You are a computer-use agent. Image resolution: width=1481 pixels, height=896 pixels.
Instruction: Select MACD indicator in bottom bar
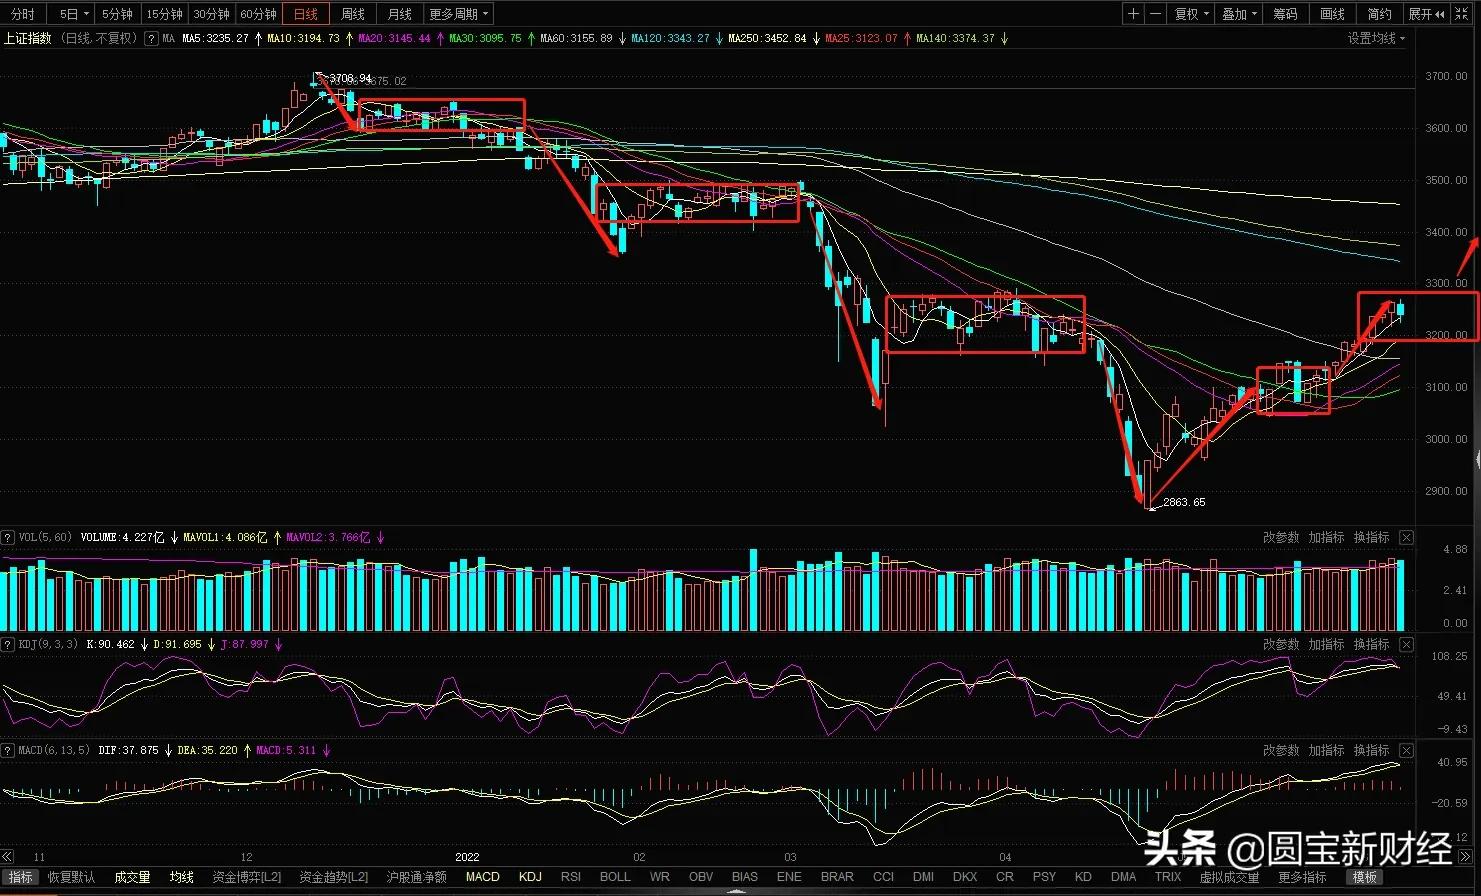point(483,877)
